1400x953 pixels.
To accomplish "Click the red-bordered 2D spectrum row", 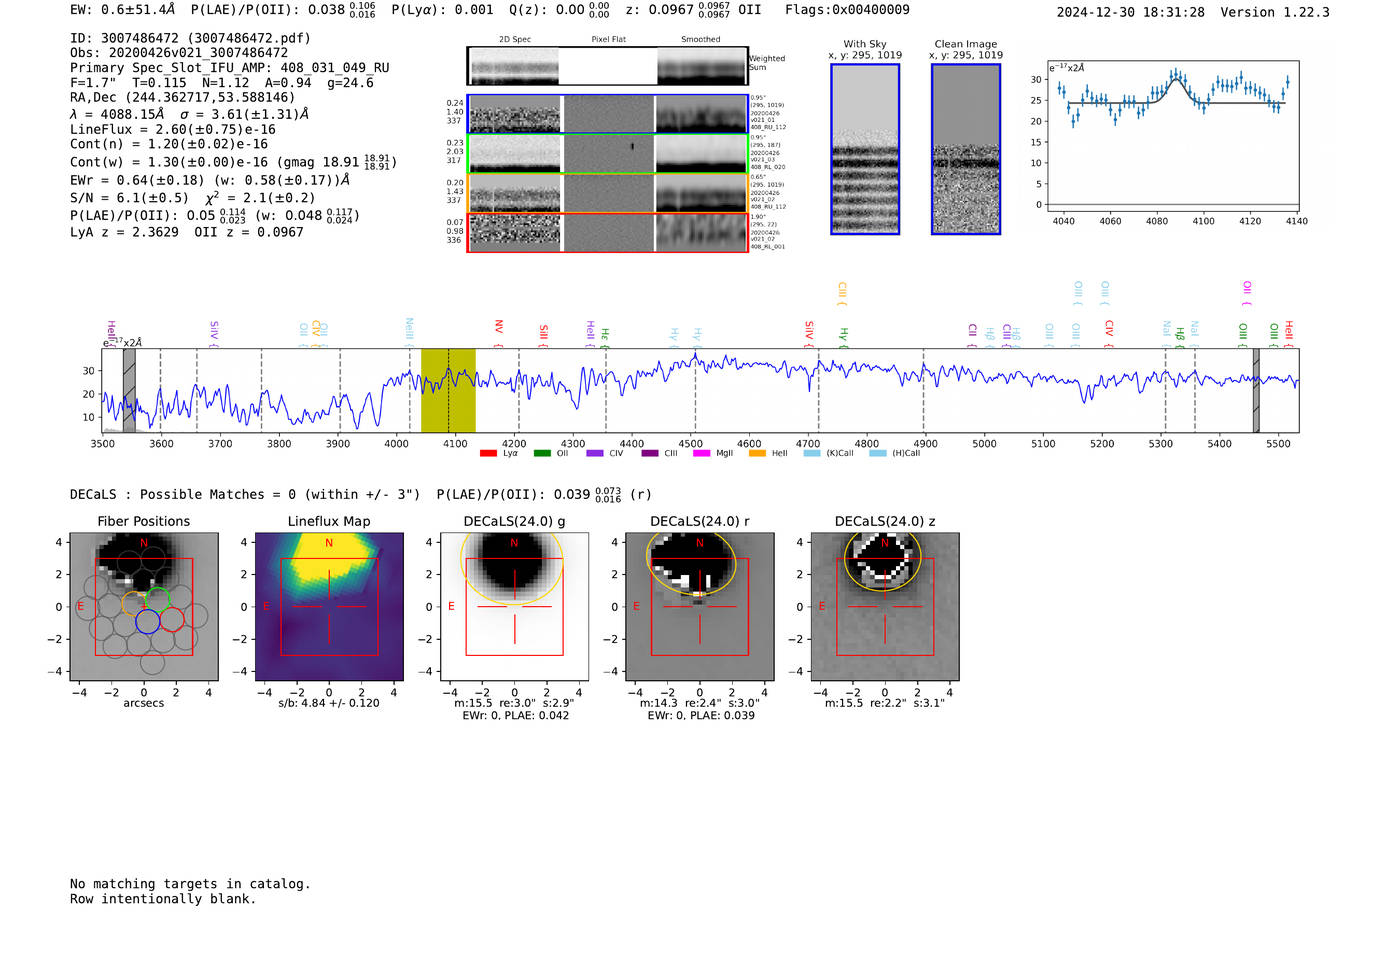I will click(608, 232).
